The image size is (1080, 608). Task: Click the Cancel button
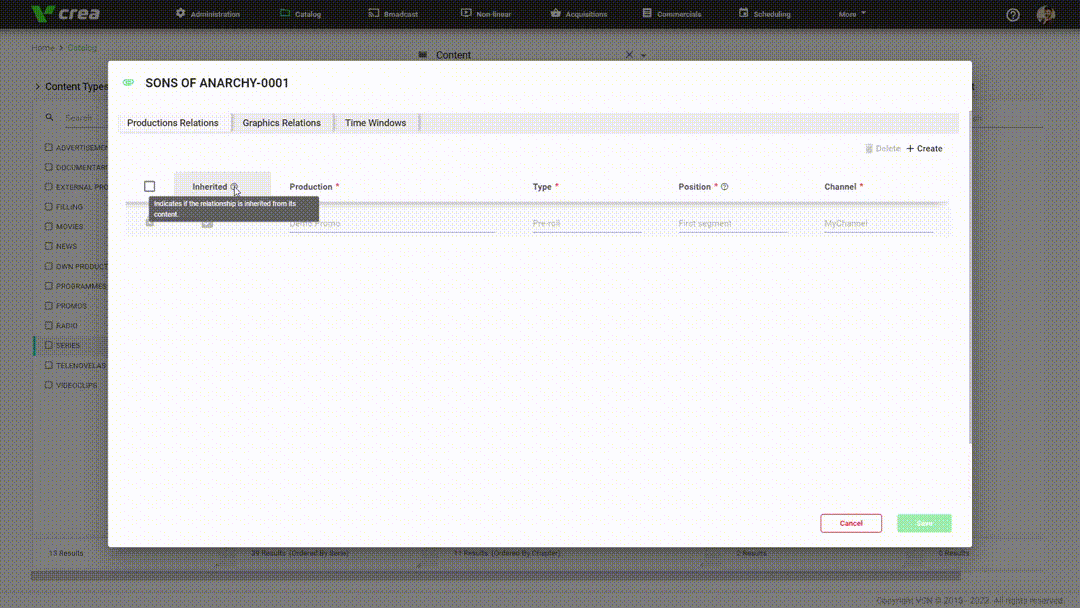click(x=851, y=523)
